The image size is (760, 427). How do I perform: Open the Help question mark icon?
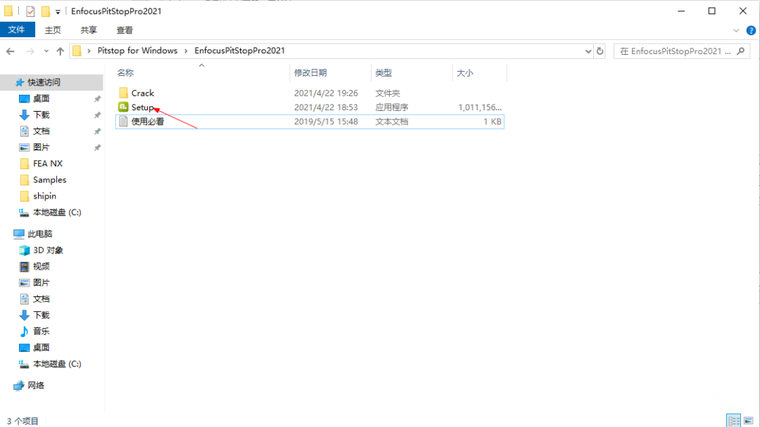pos(751,31)
